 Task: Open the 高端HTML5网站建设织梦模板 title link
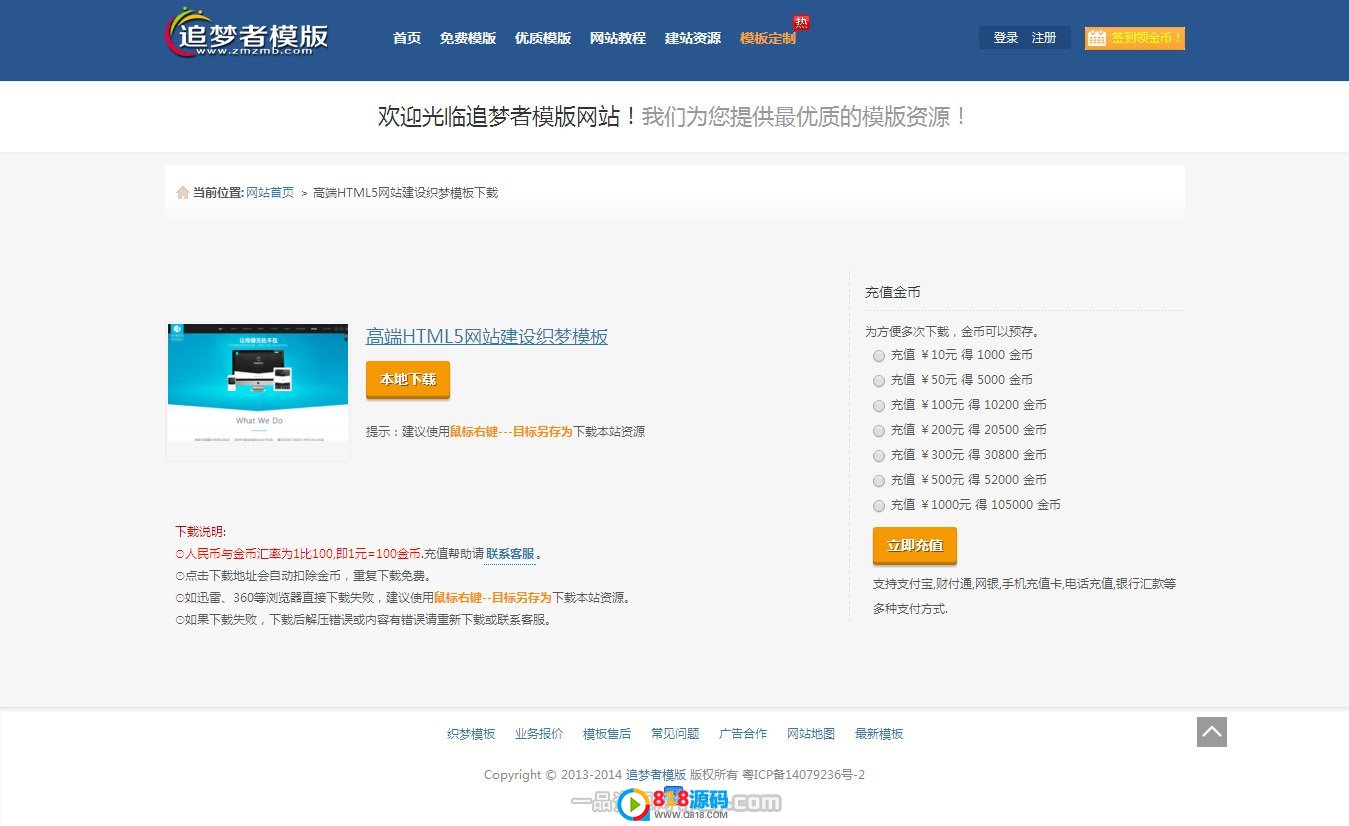pos(487,337)
